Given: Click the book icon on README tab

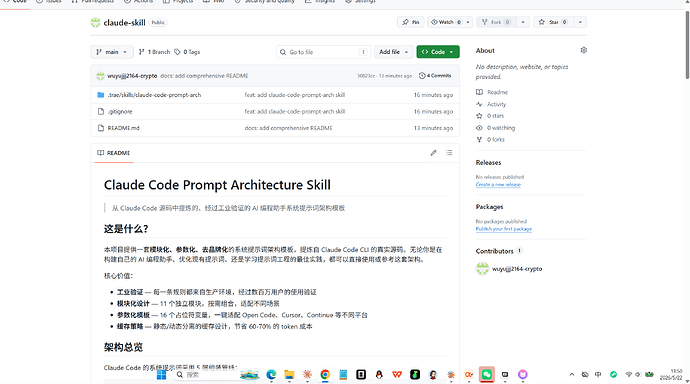Looking at the screenshot, I should tap(100, 153).
